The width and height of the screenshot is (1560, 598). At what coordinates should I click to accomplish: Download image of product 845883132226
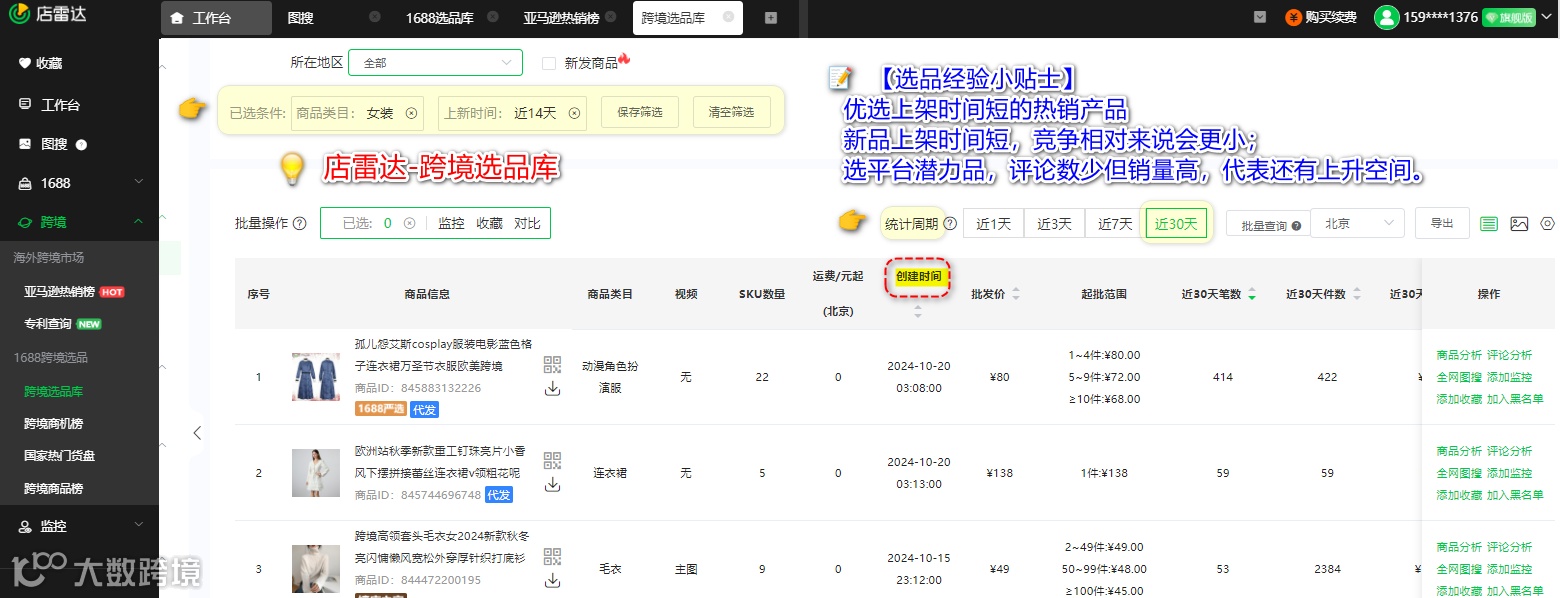552,388
